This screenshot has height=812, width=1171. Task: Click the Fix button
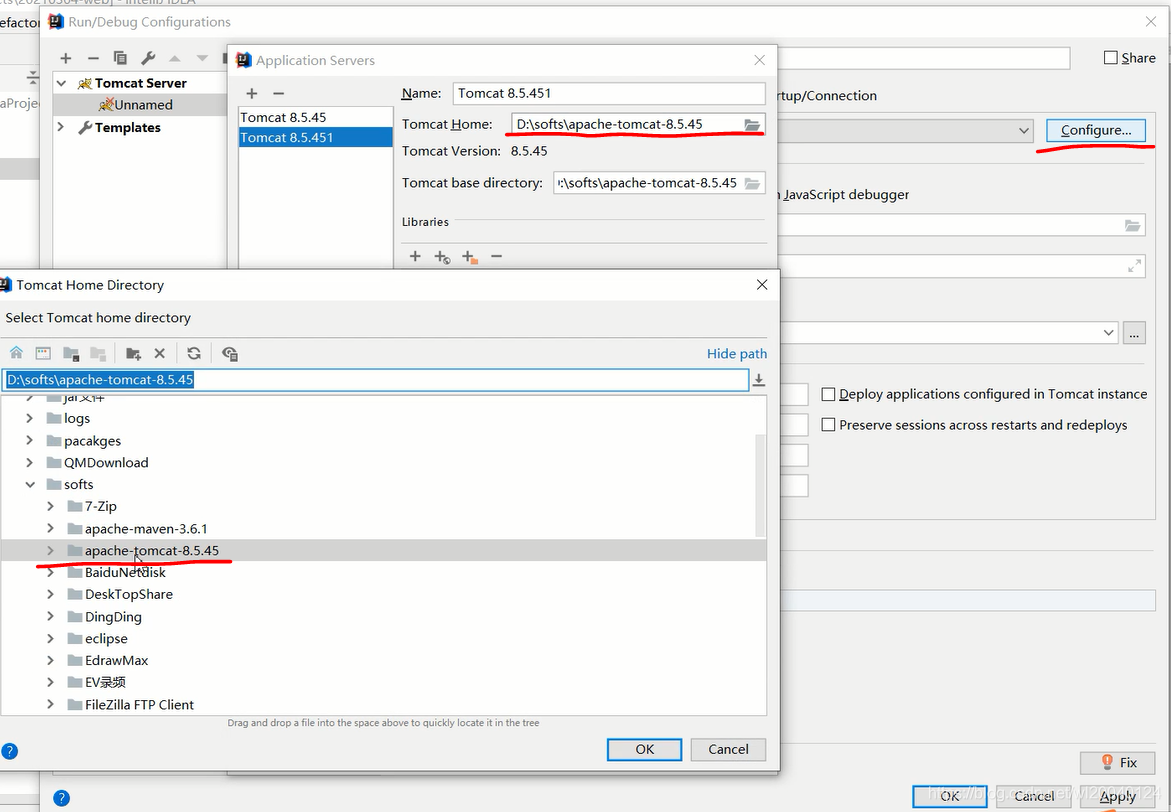pos(1118,762)
